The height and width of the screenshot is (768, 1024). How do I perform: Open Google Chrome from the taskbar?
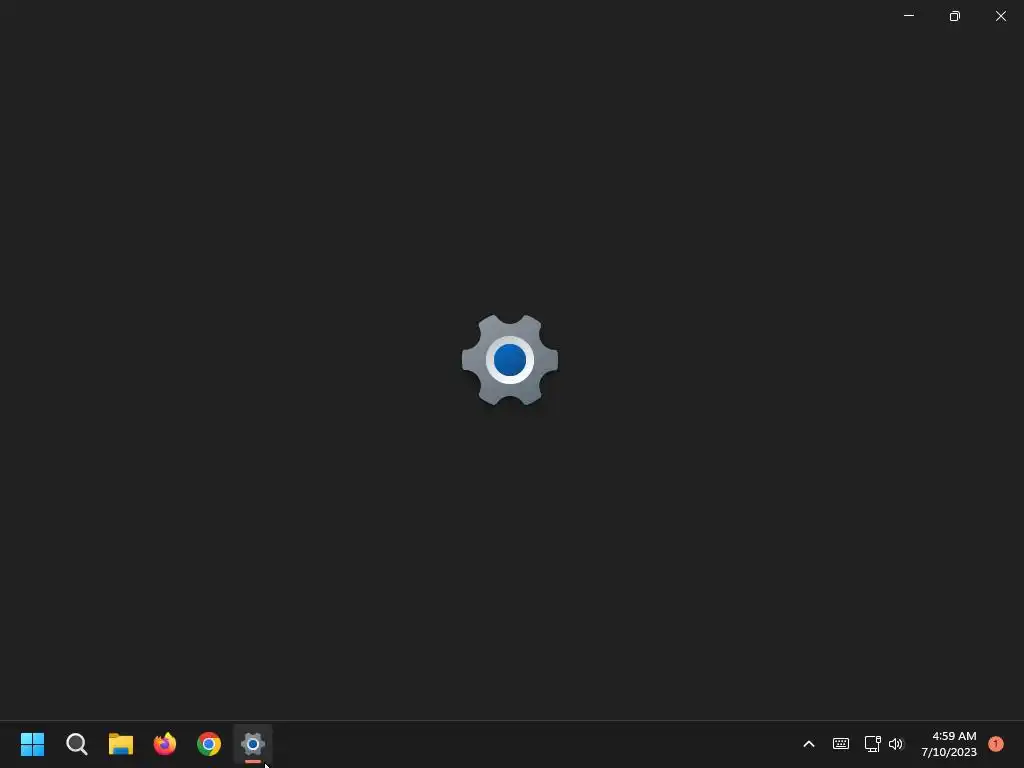point(209,744)
